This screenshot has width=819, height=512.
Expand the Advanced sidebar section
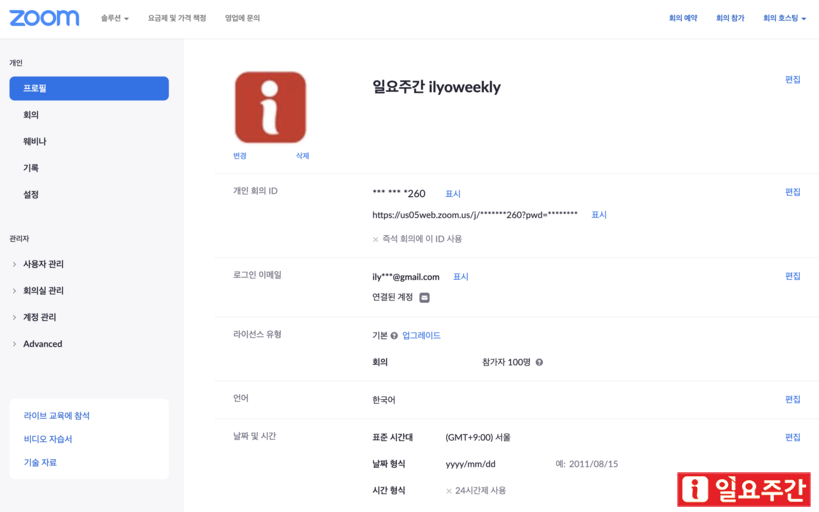pos(42,344)
